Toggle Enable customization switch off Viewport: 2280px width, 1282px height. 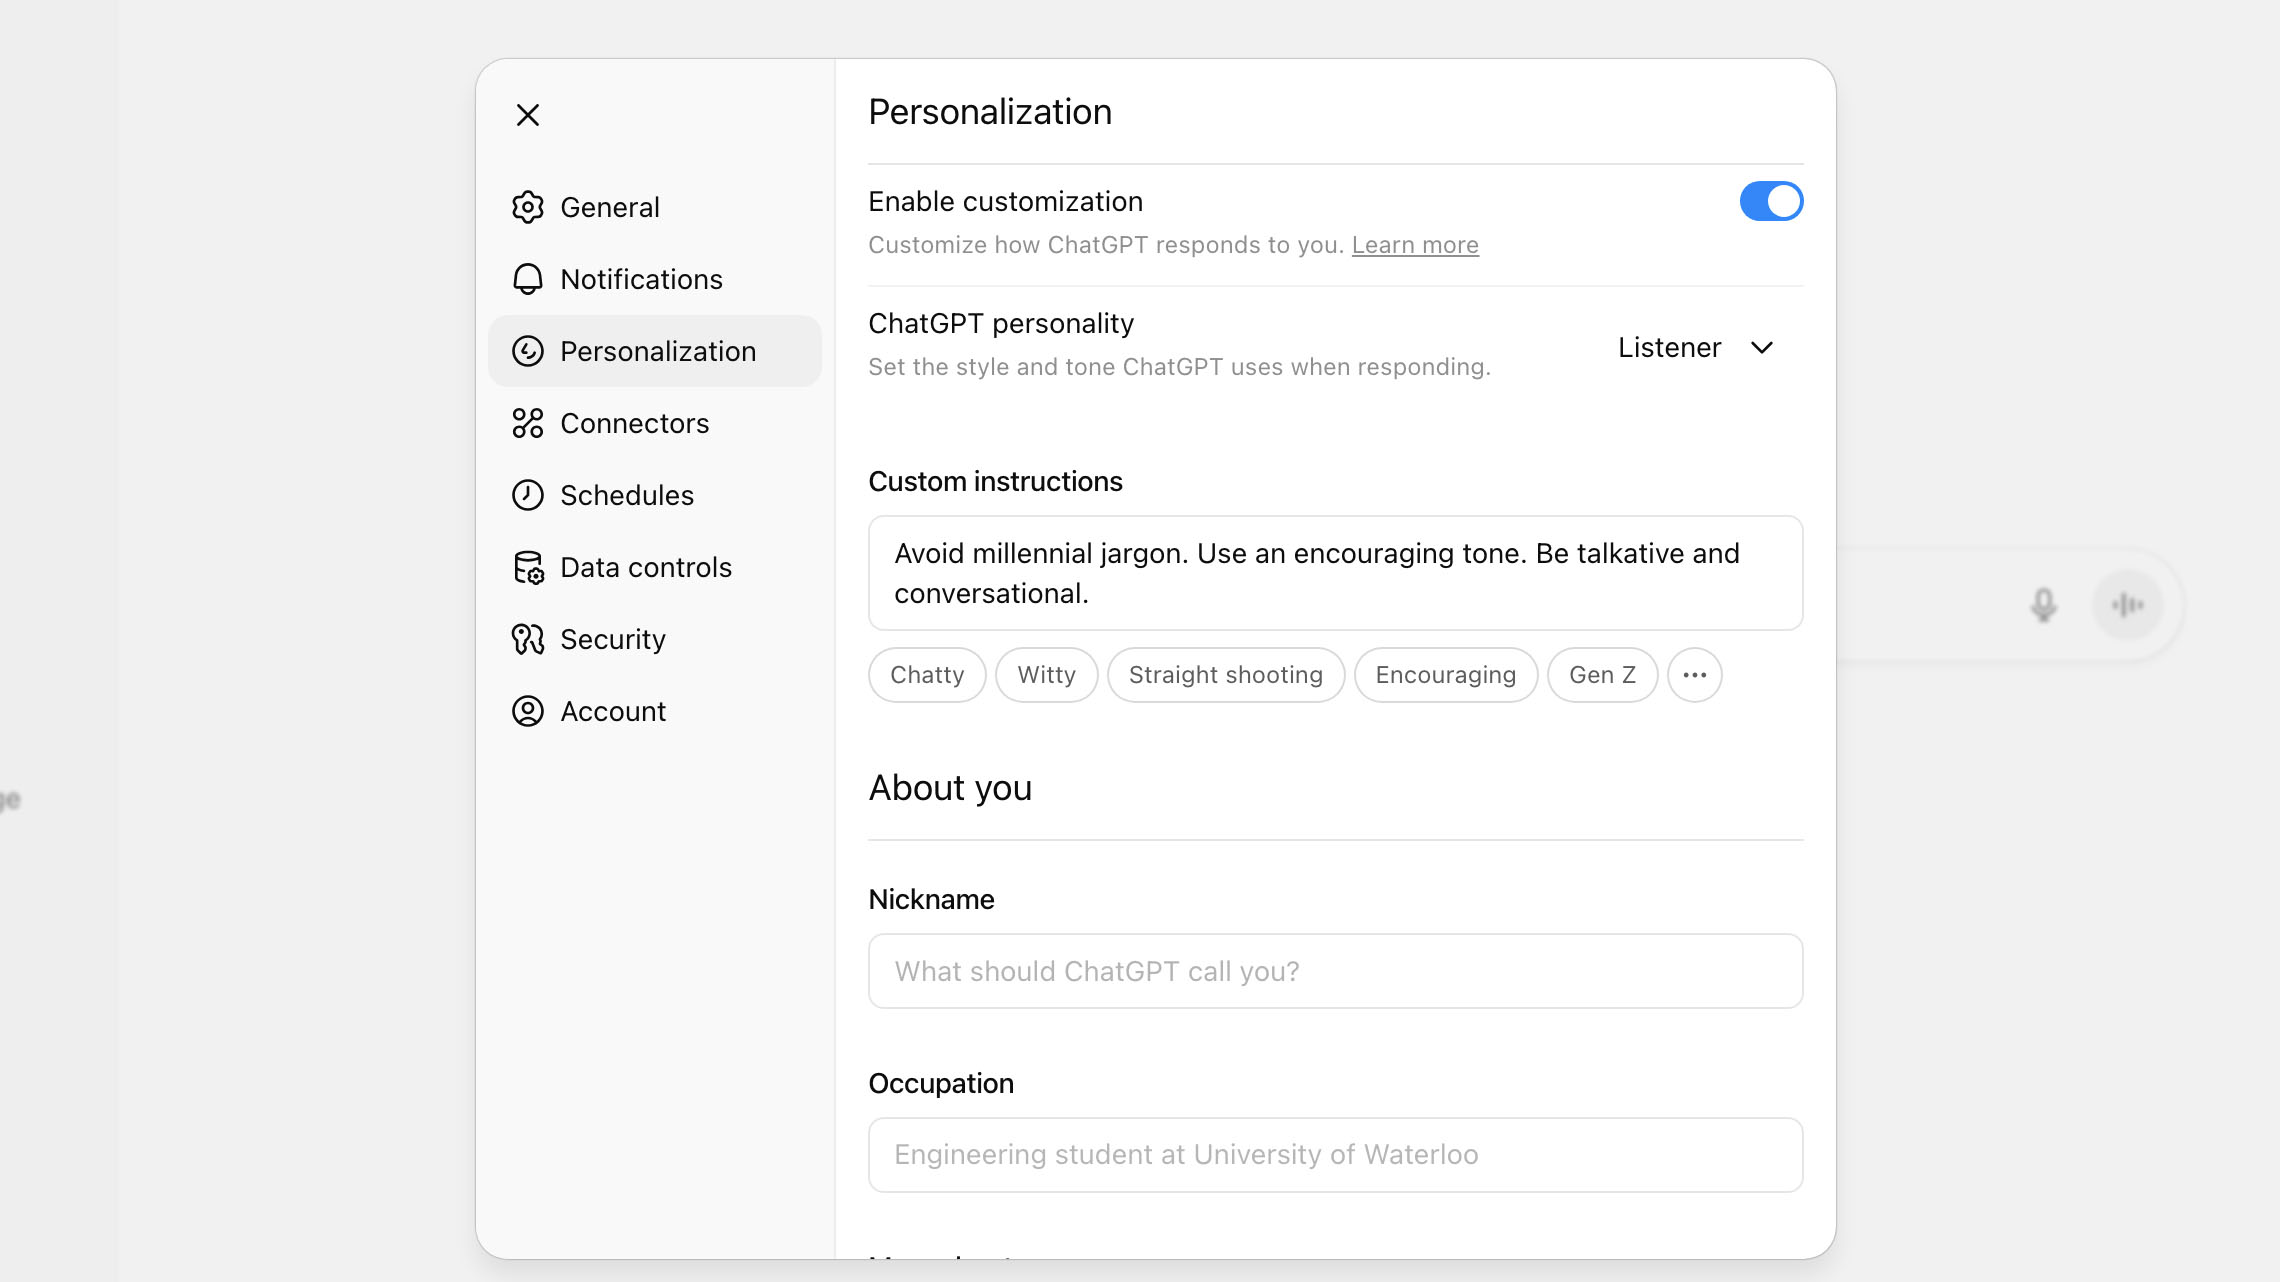point(1771,201)
